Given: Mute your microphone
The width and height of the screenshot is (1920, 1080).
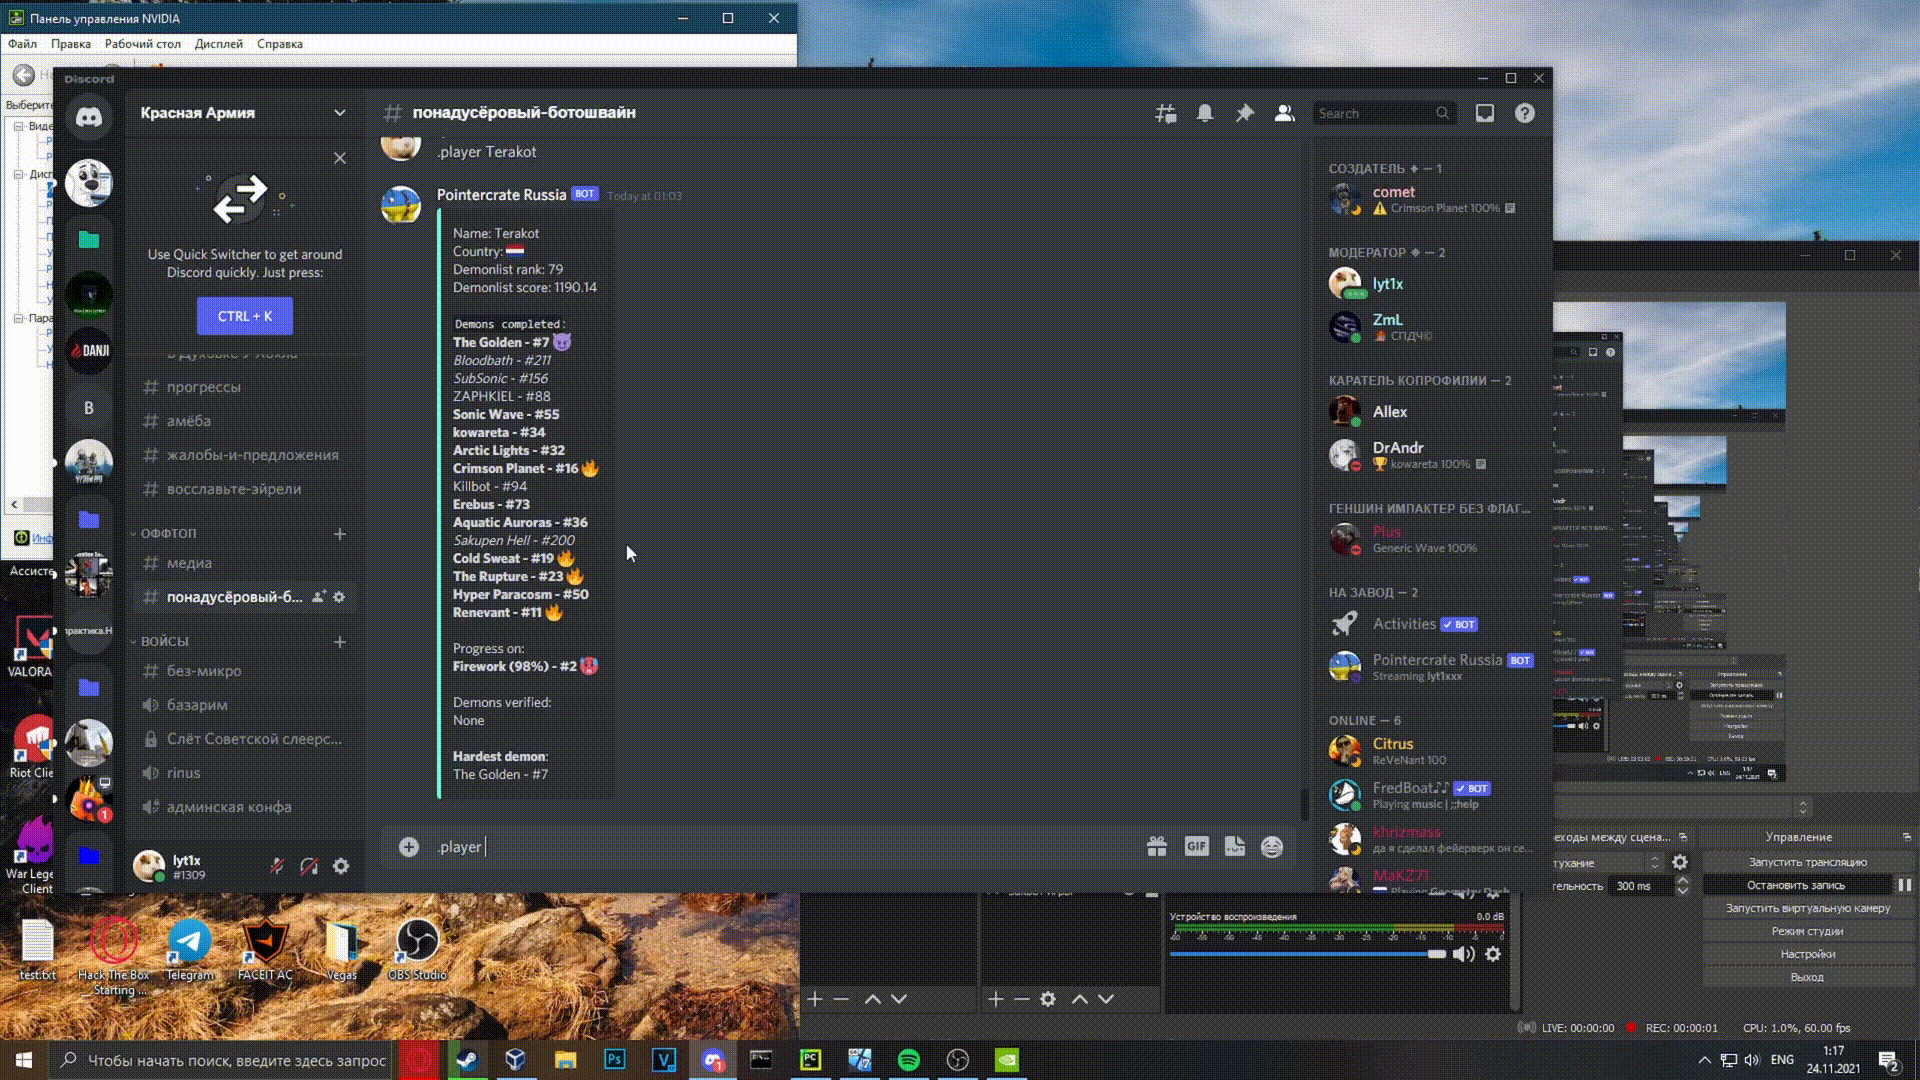Looking at the screenshot, I should point(278,866).
